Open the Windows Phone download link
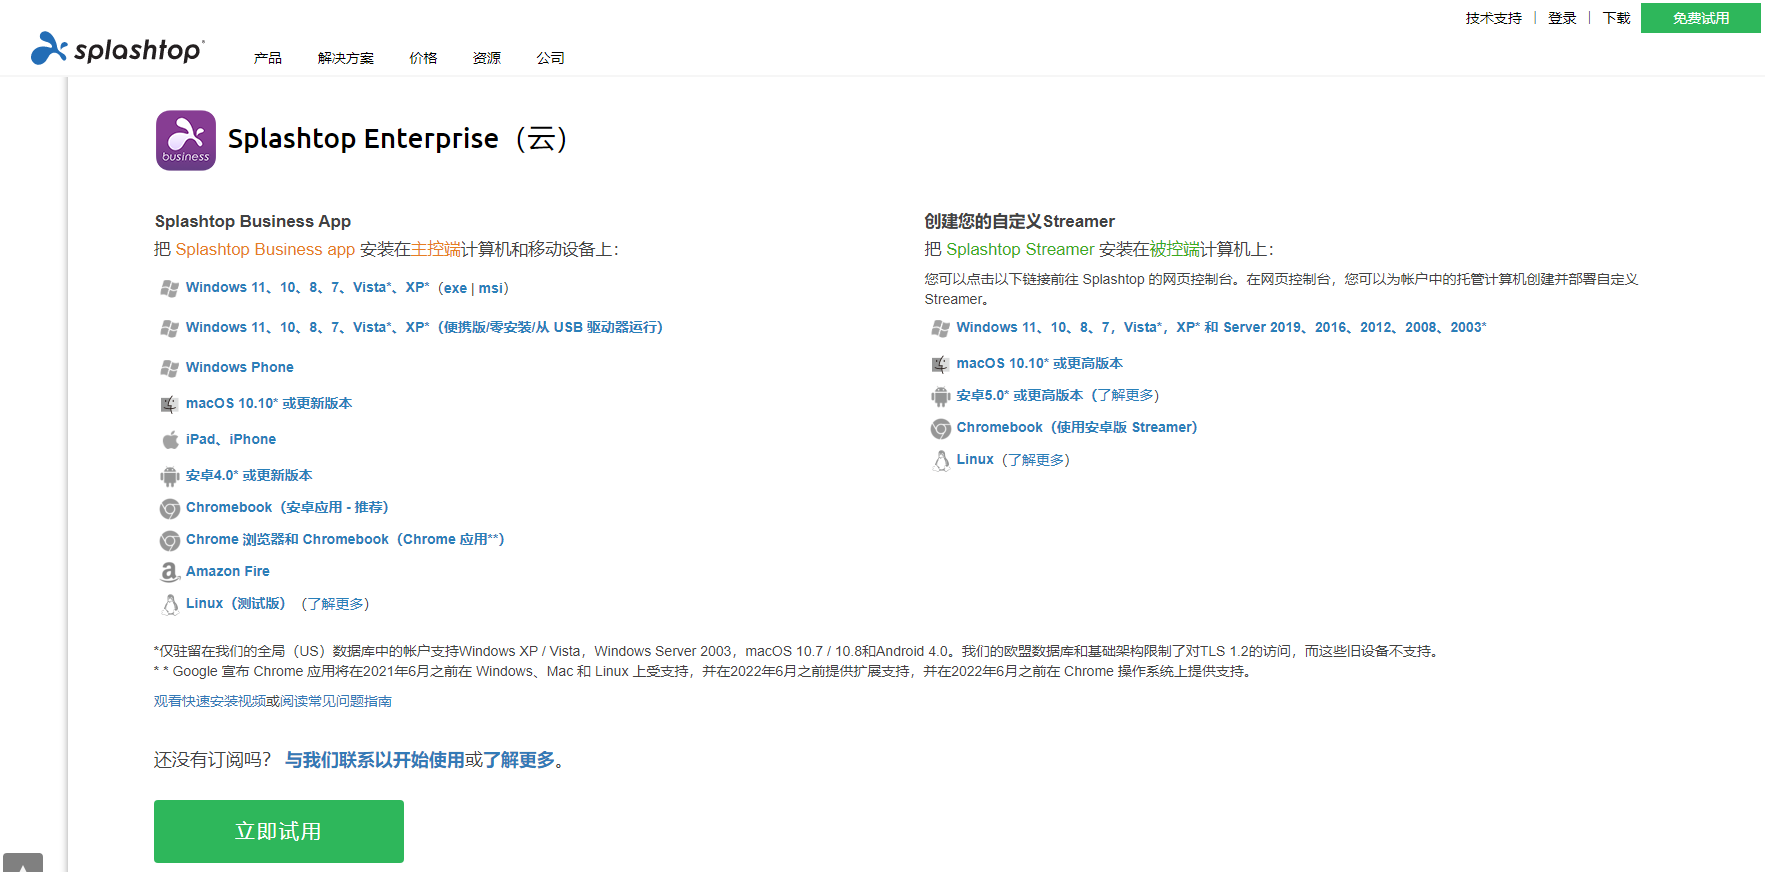 click(x=240, y=367)
